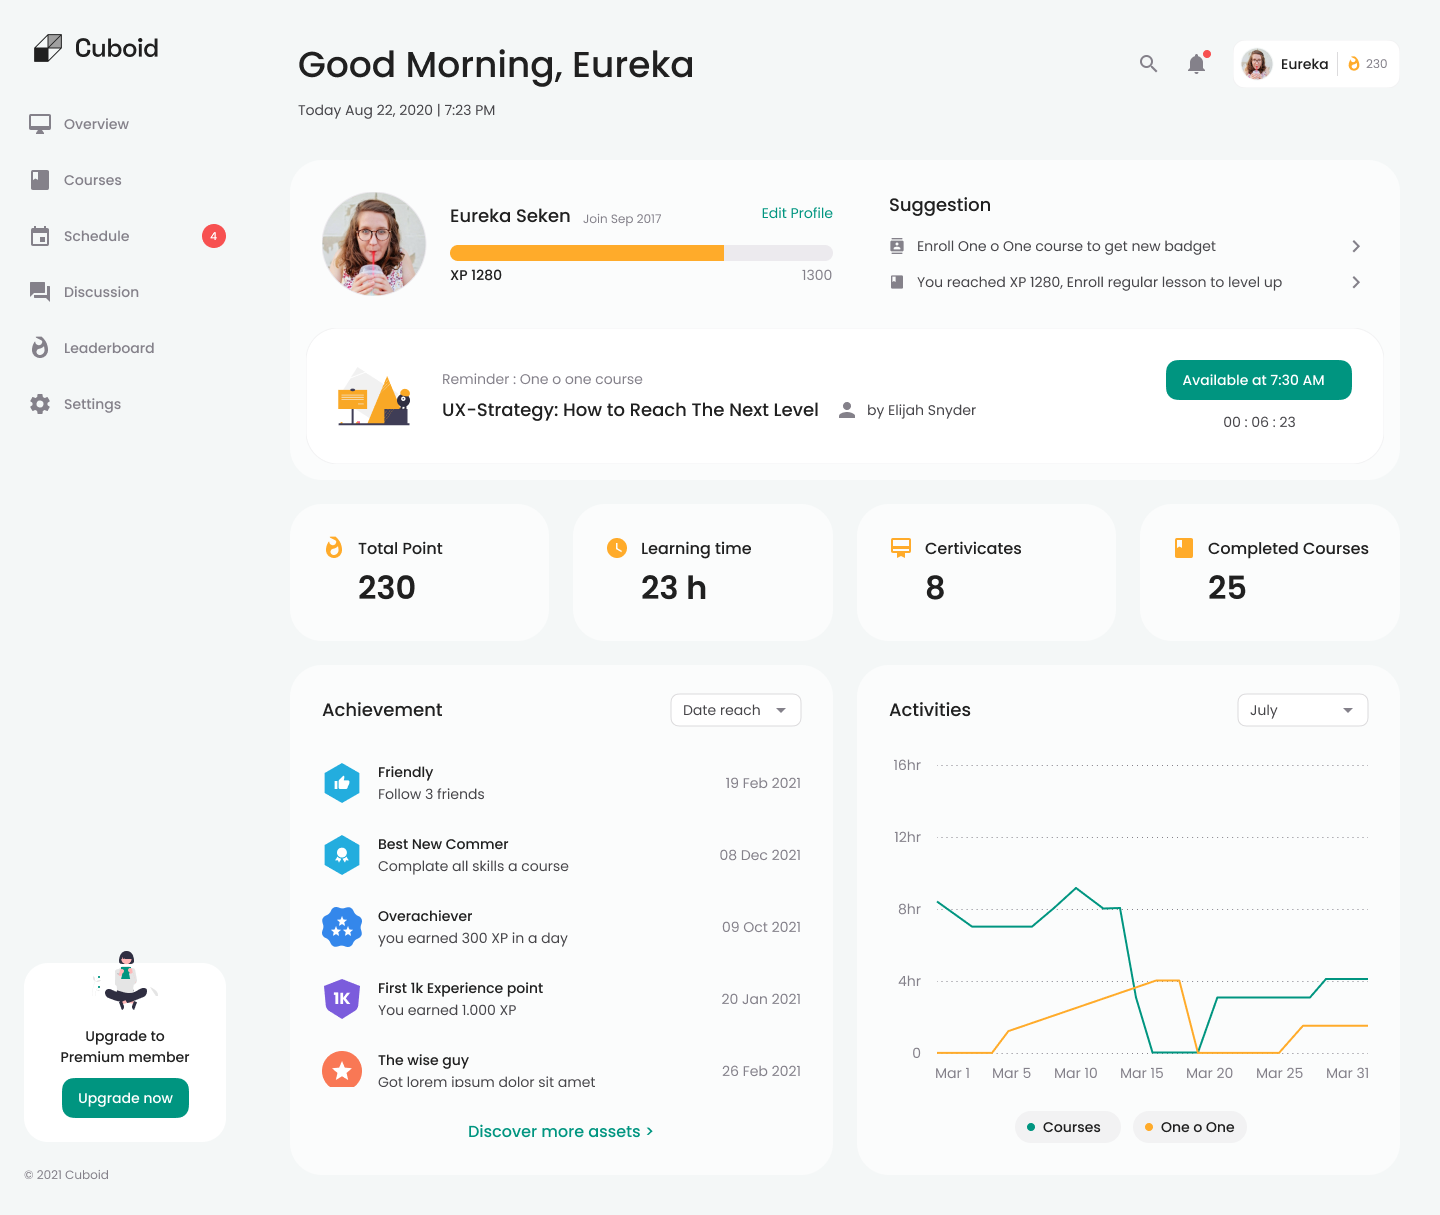This screenshot has height=1215, width=1440.
Task: Click the Edit Profile link
Action: tap(796, 213)
